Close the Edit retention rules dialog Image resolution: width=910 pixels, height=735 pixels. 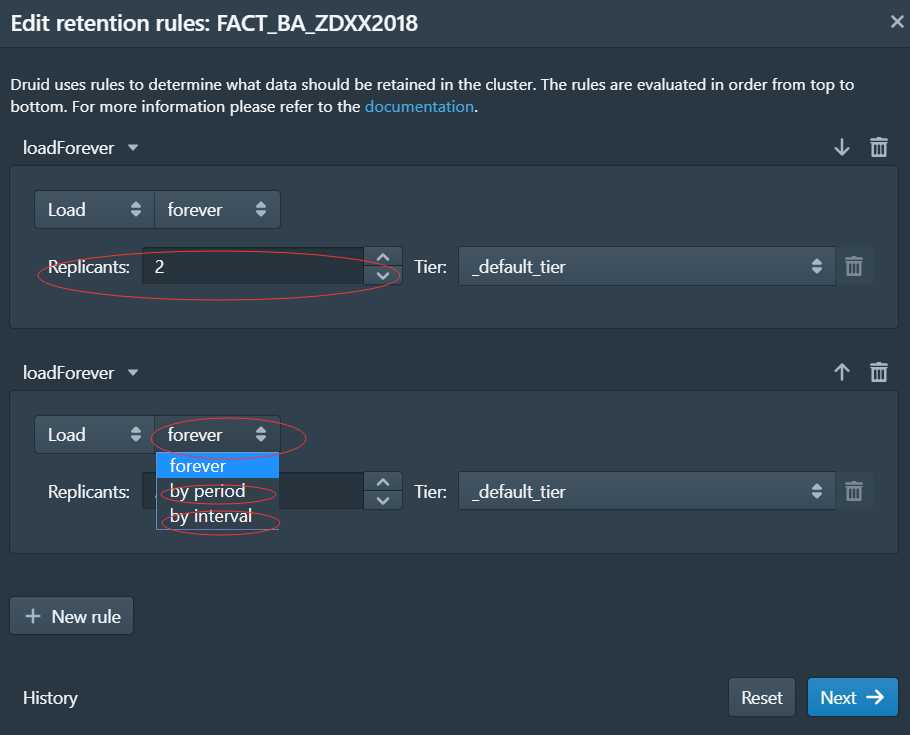coord(897,21)
